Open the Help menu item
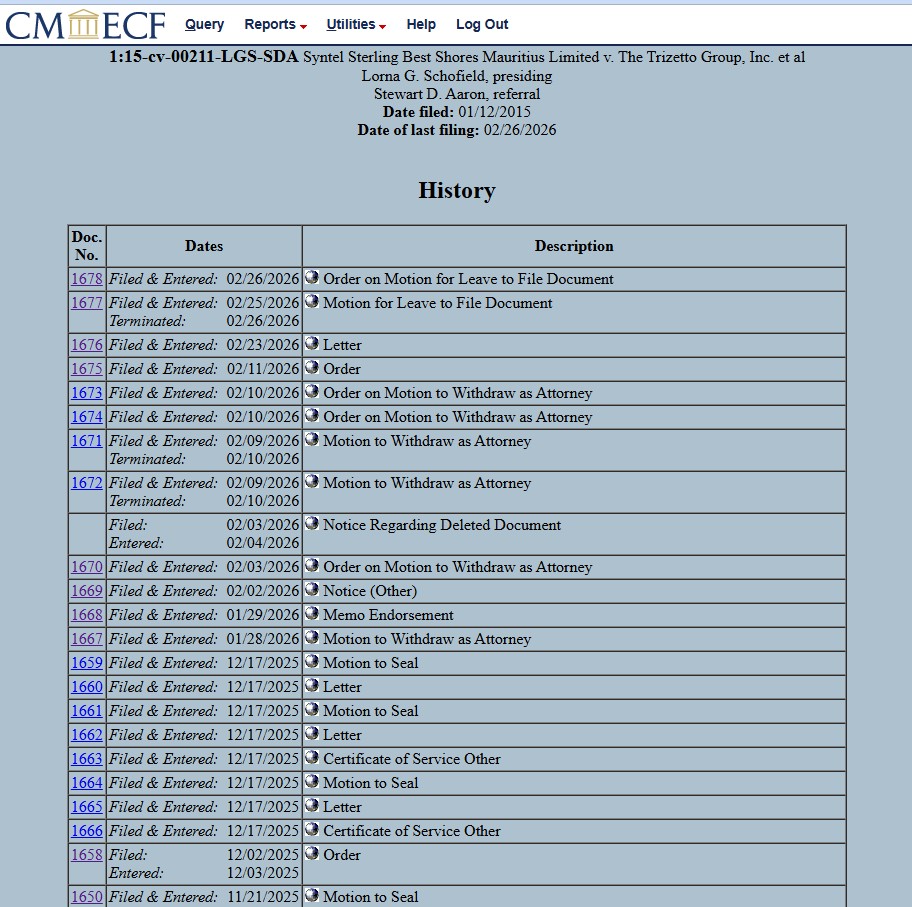Image resolution: width=912 pixels, height=907 pixels. (421, 24)
